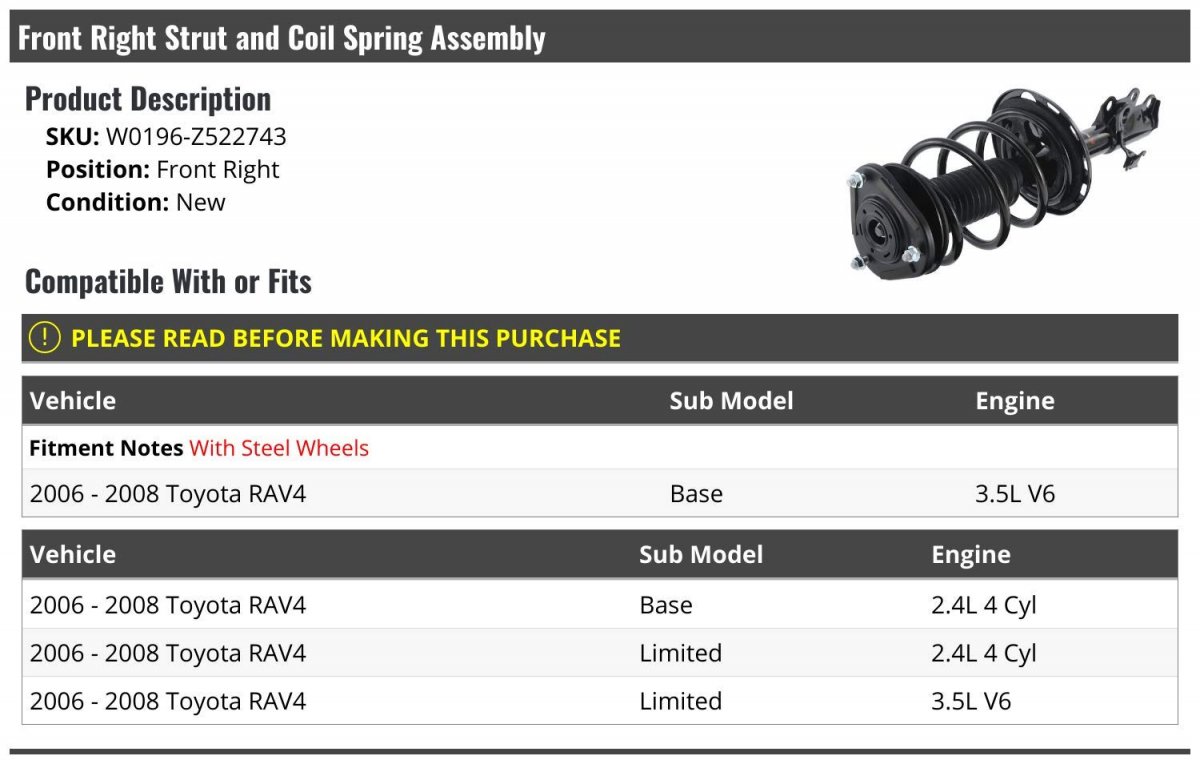Select the RAV4 Limited 2.4L 4 Cyl row
1200x764 pixels.
pyautogui.click(x=600, y=653)
